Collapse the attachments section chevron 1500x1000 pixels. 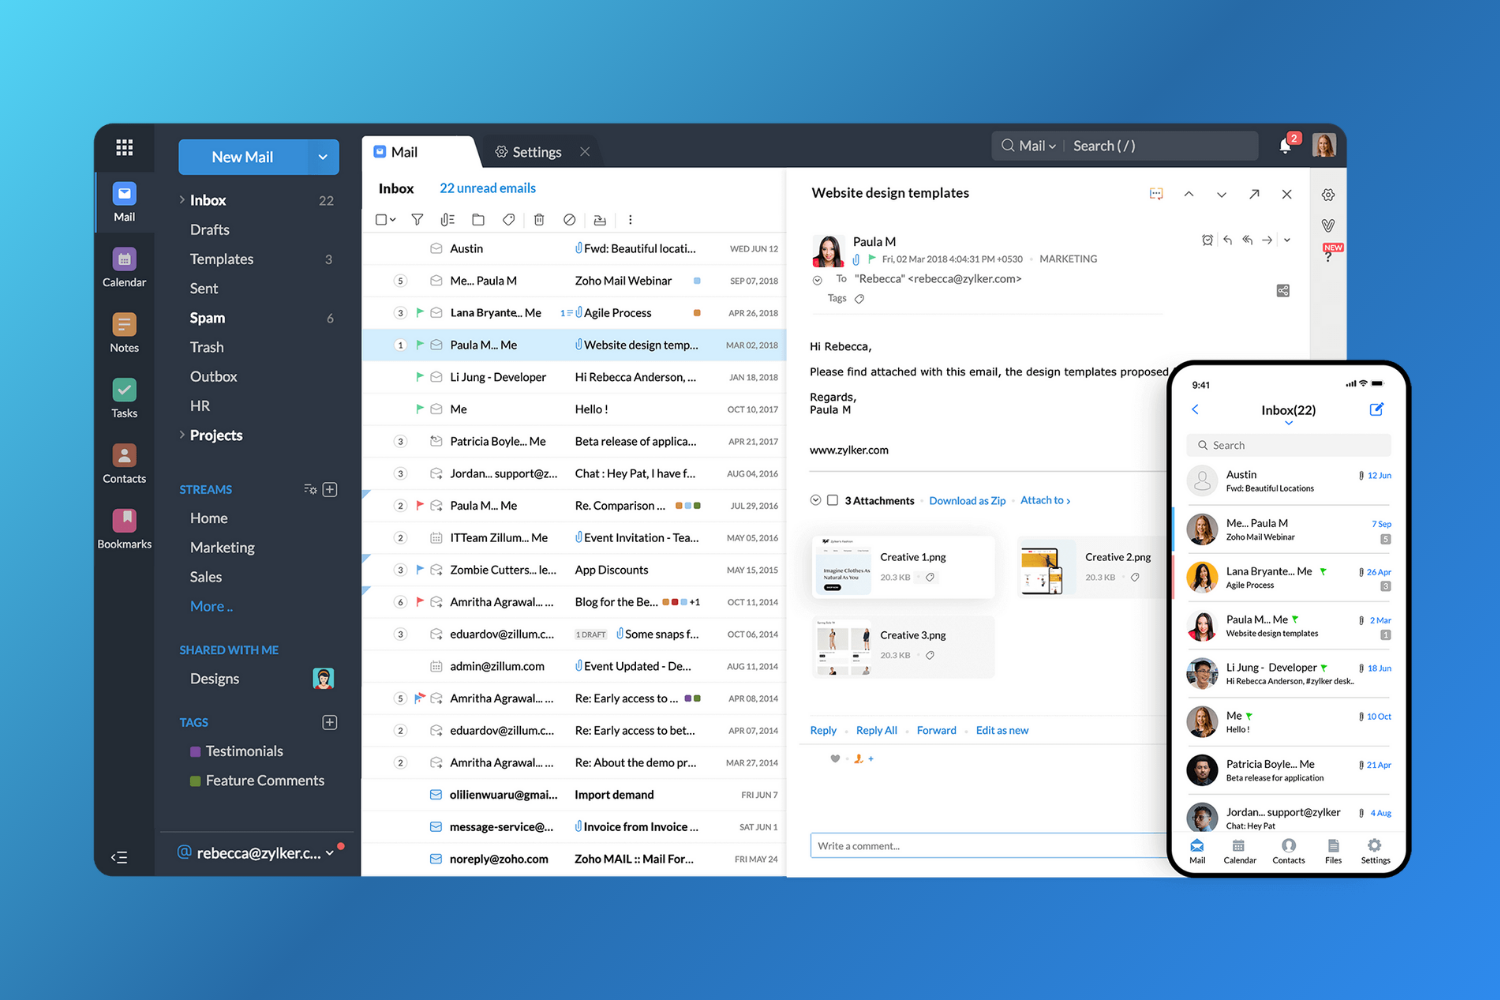point(815,500)
